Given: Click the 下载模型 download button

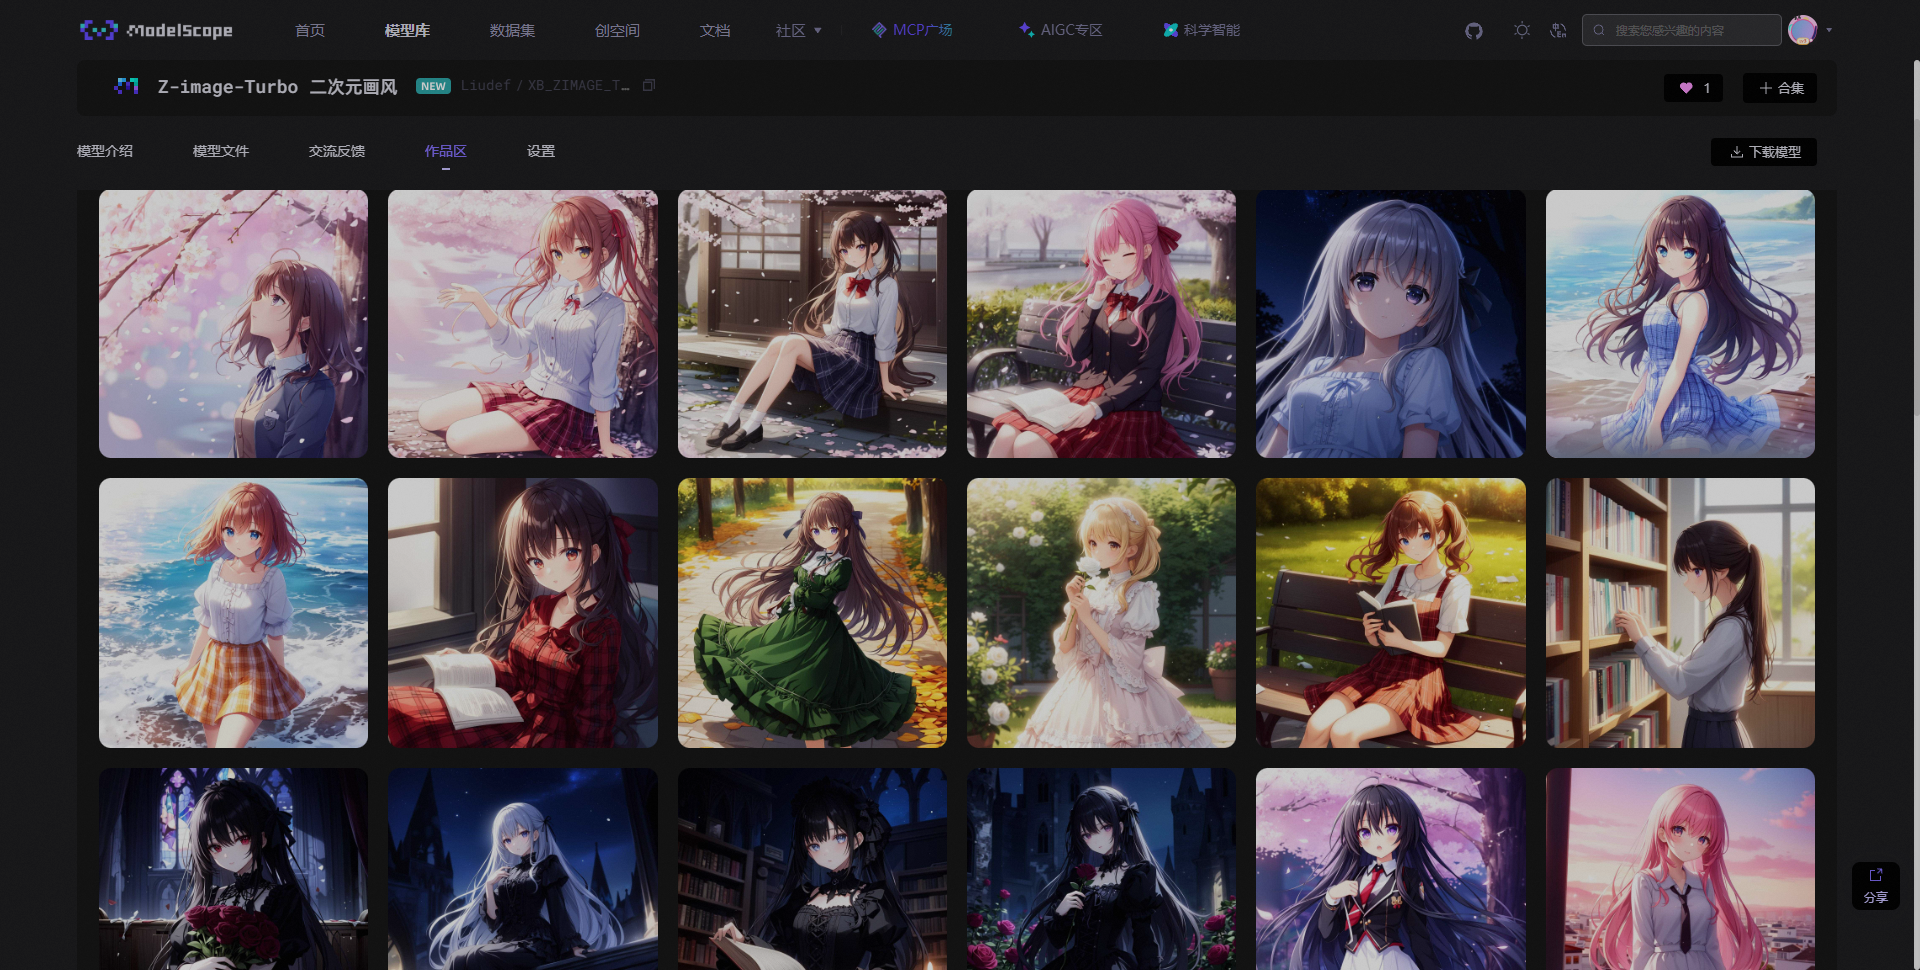Looking at the screenshot, I should click(x=1764, y=152).
